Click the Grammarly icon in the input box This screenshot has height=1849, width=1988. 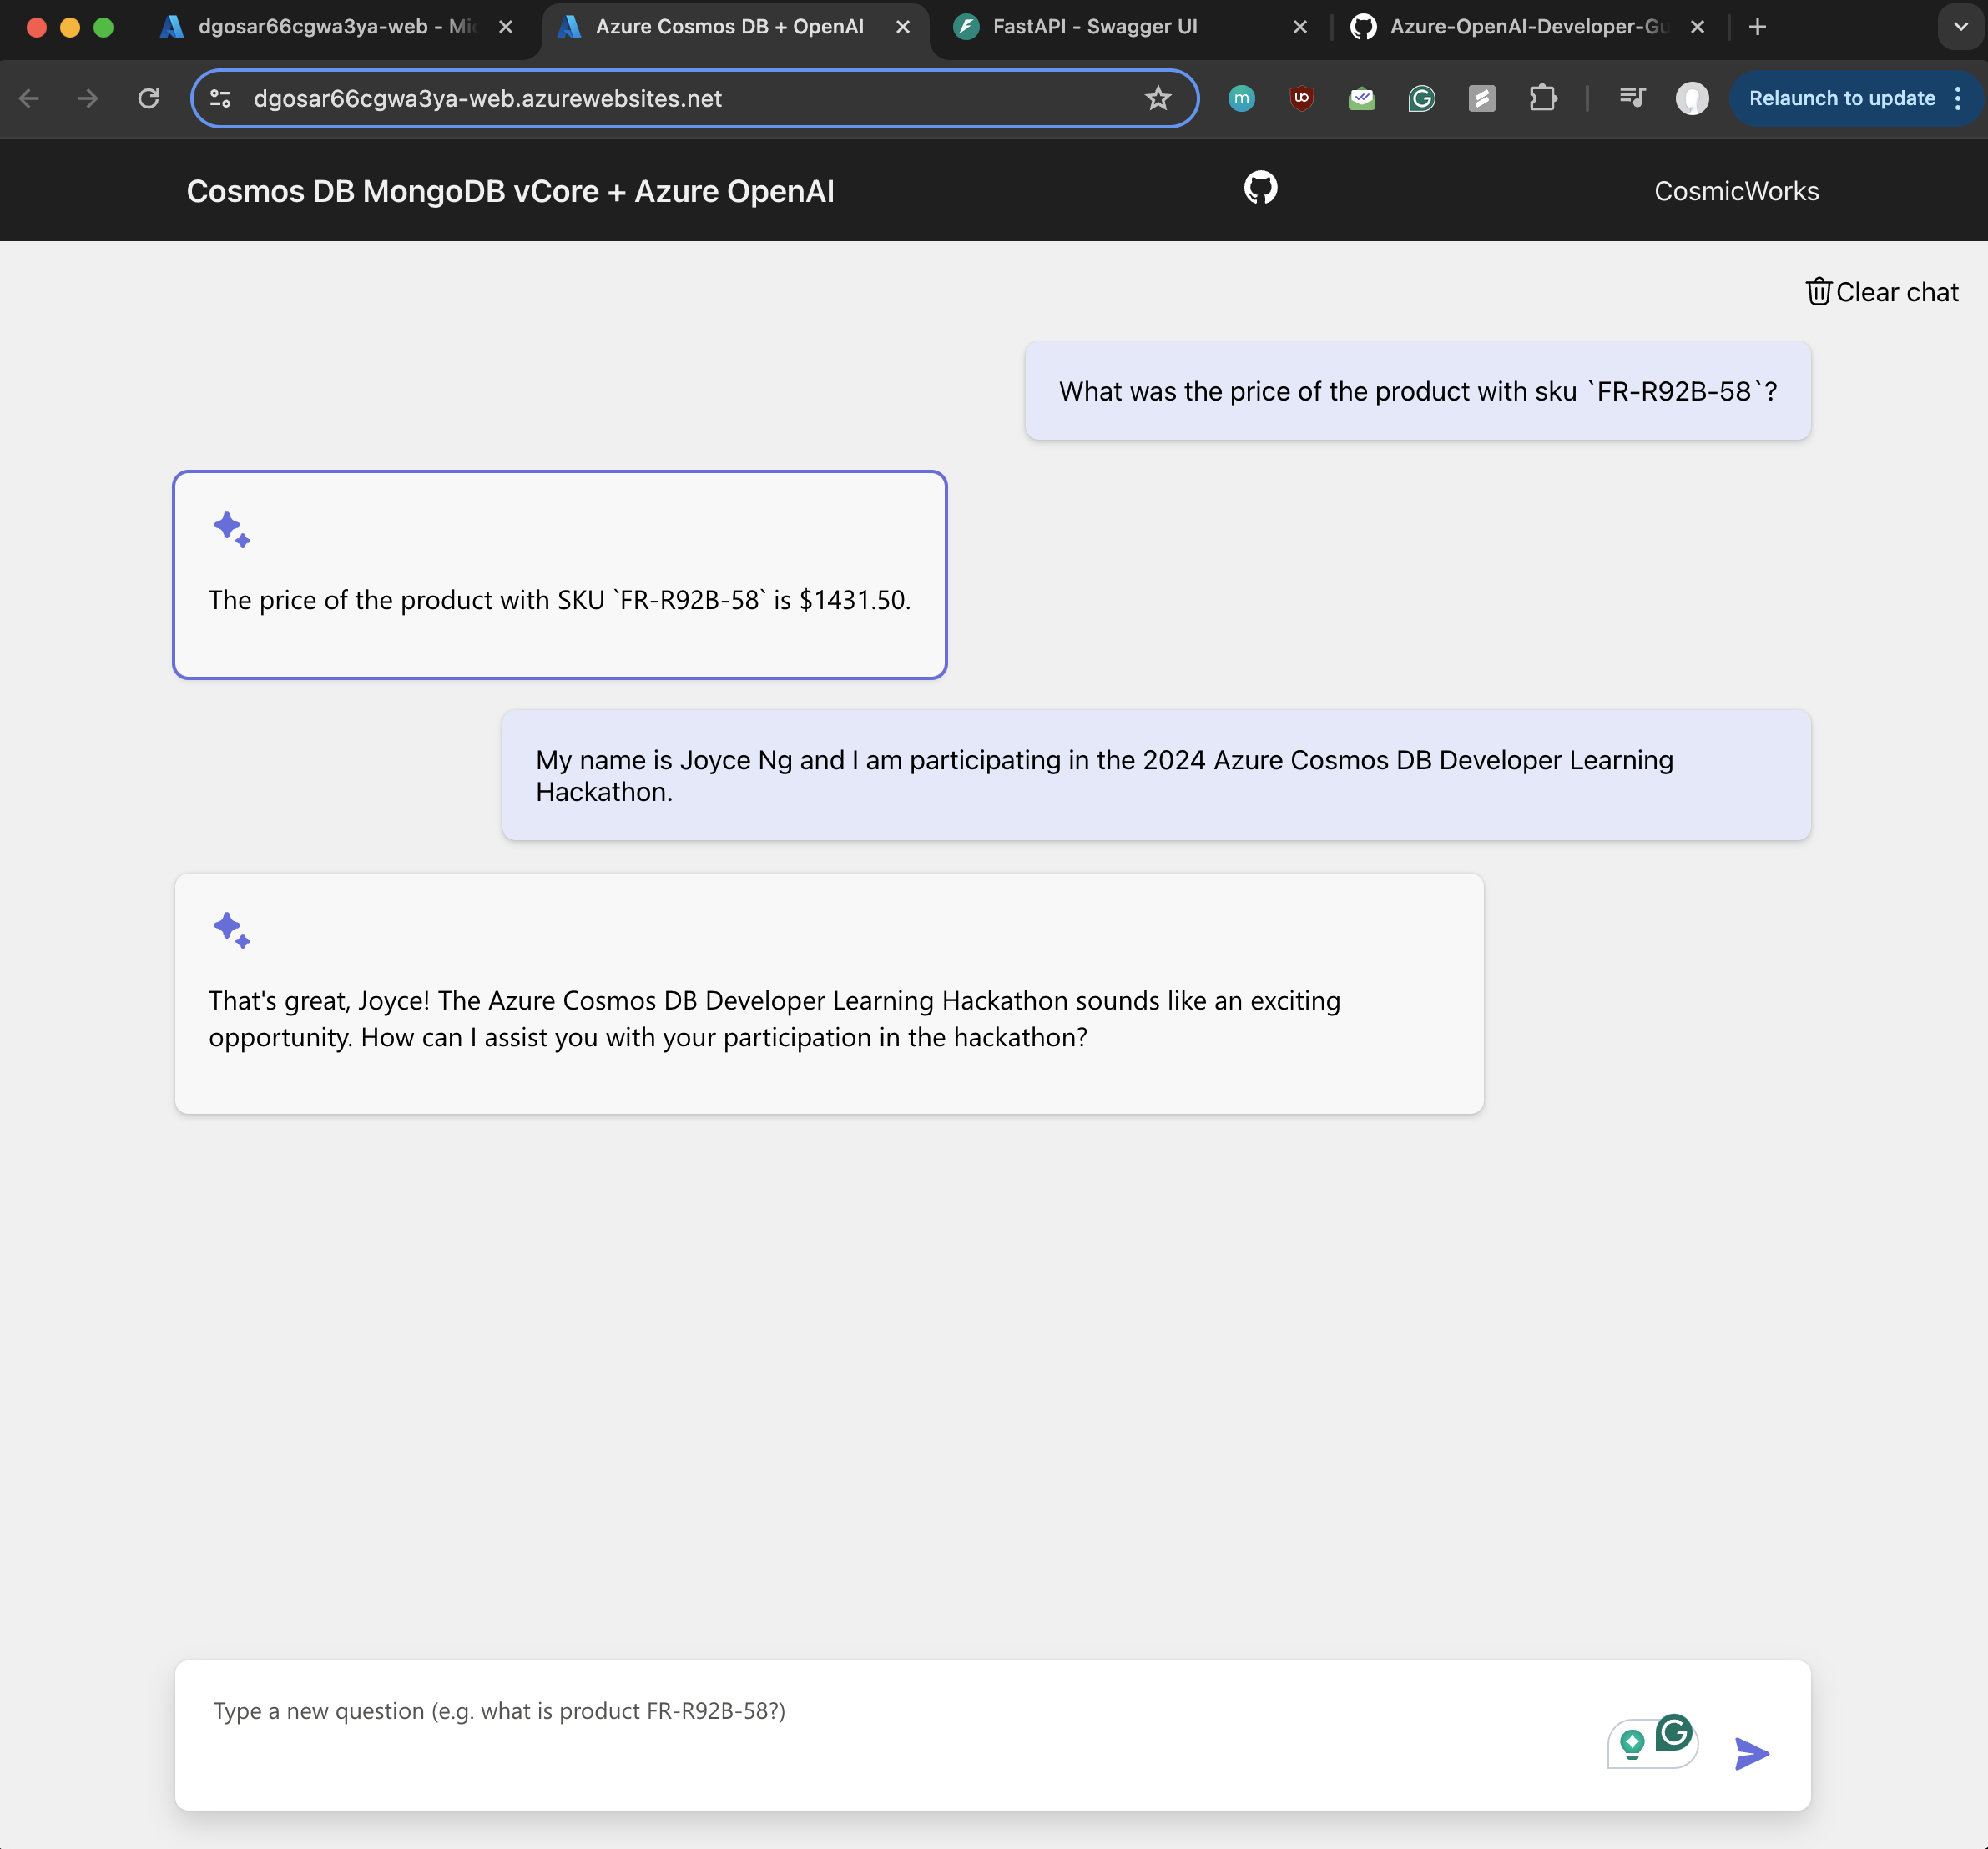coord(1673,1733)
